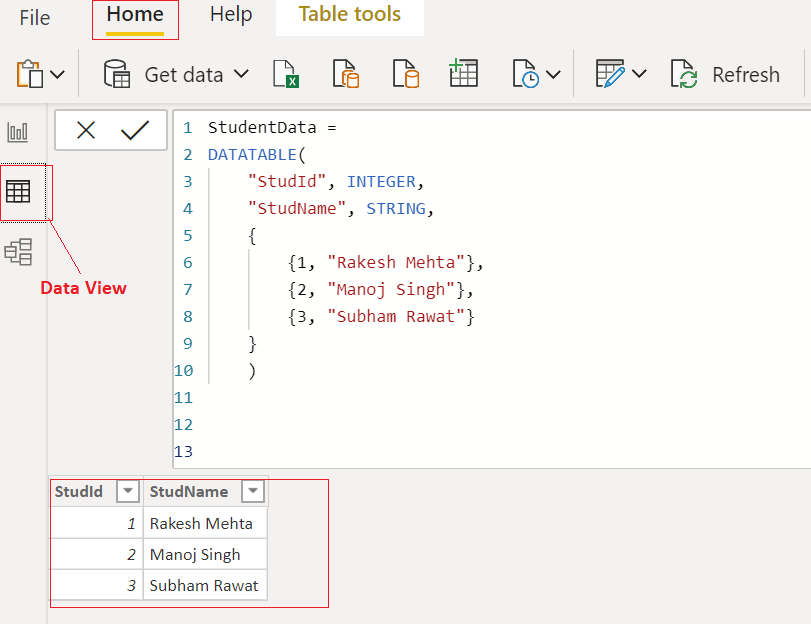The image size is (811, 624).
Task: Click the "Rakesh Mehta" string in formula
Action: point(396,262)
